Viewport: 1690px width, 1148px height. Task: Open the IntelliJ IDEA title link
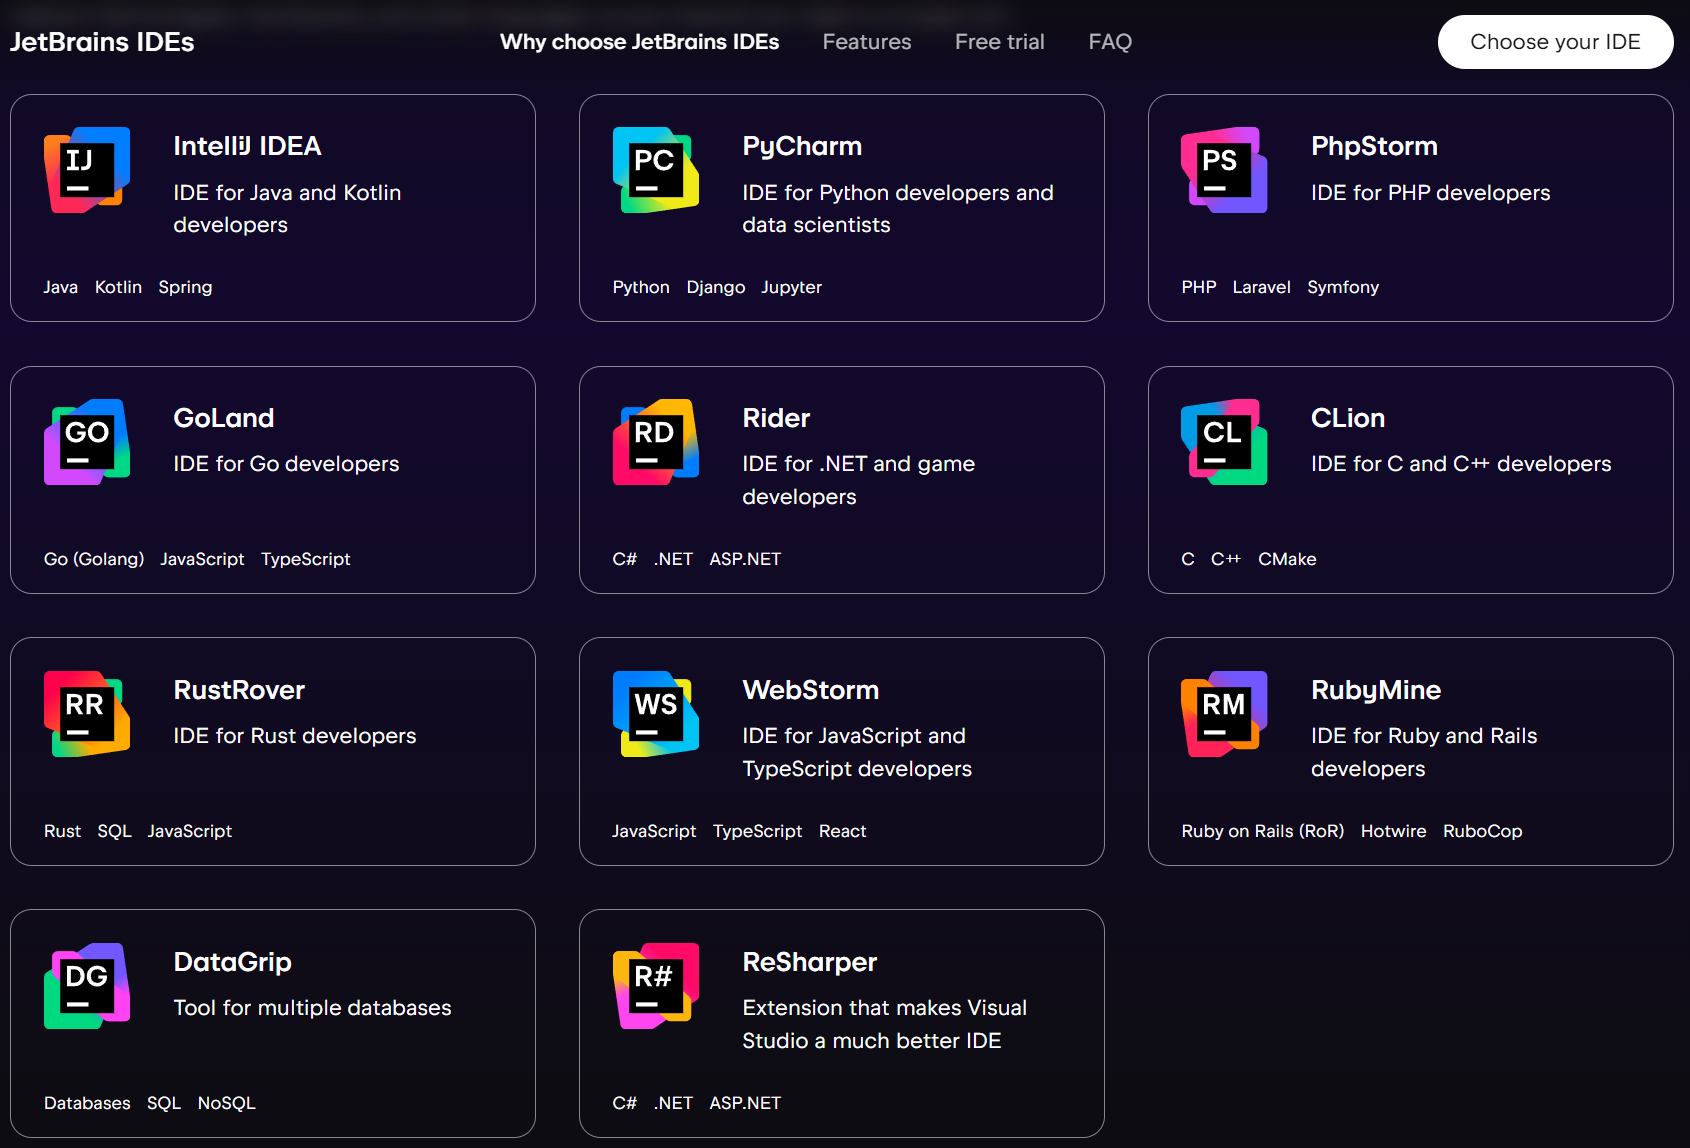pos(247,146)
